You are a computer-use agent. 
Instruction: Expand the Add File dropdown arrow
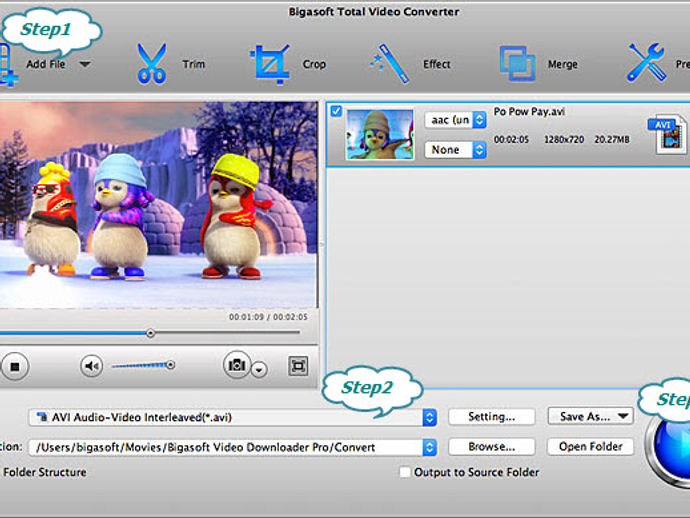[x=85, y=64]
